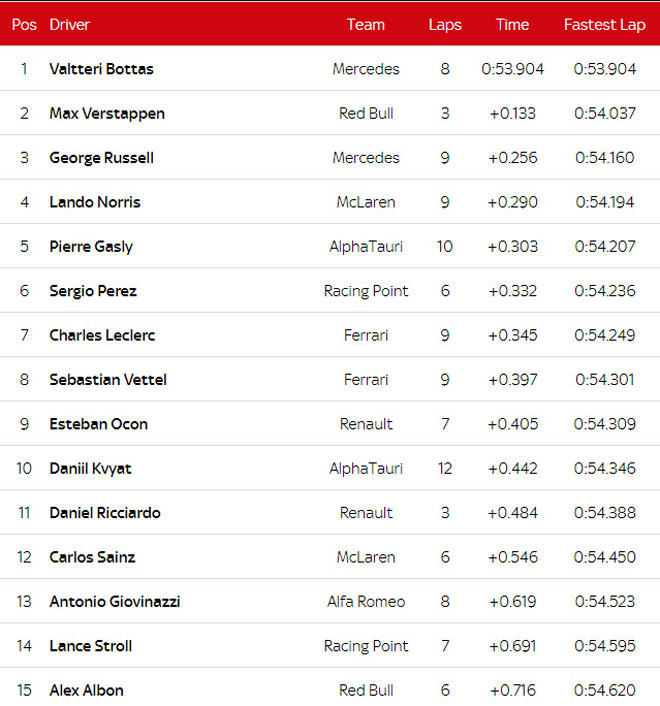This screenshot has height=706, width=660.
Task: Click on George Russell's name
Action: coord(102,158)
